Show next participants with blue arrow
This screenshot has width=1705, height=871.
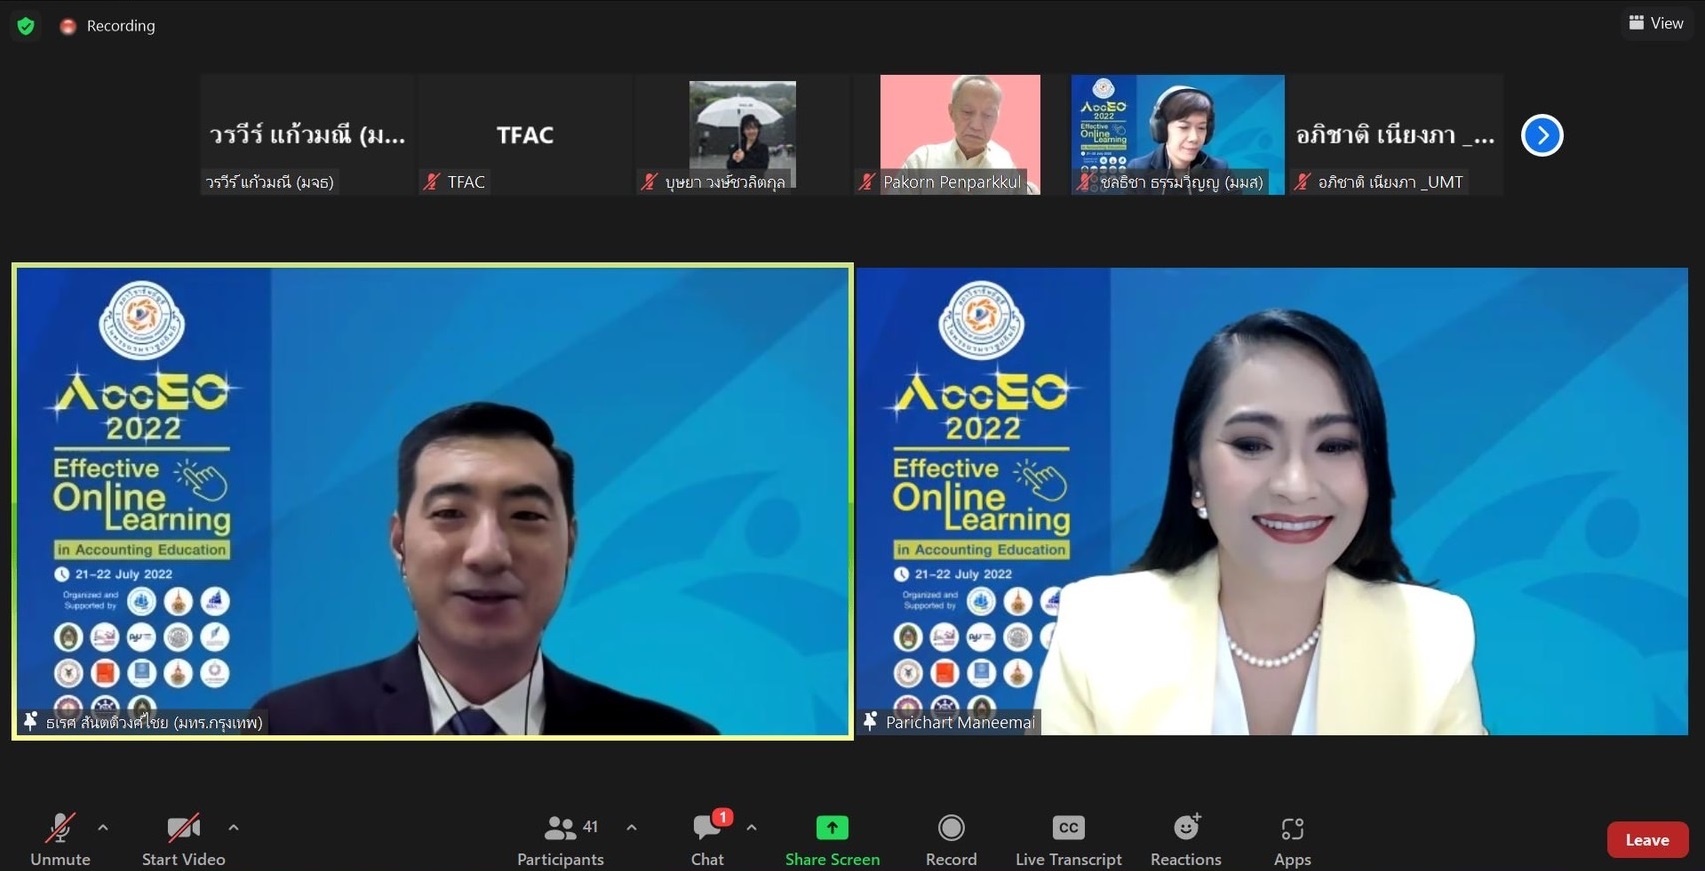pyautogui.click(x=1542, y=135)
